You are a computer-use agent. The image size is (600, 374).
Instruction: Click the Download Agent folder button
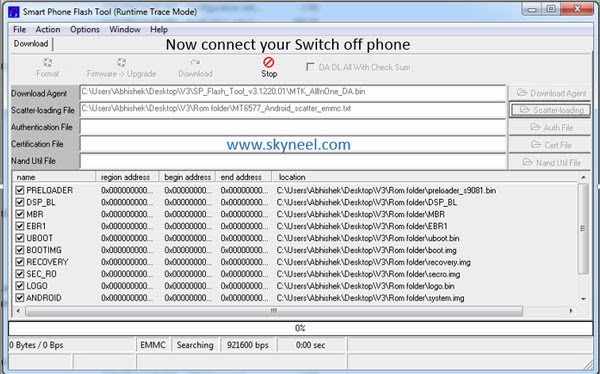click(550, 93)
